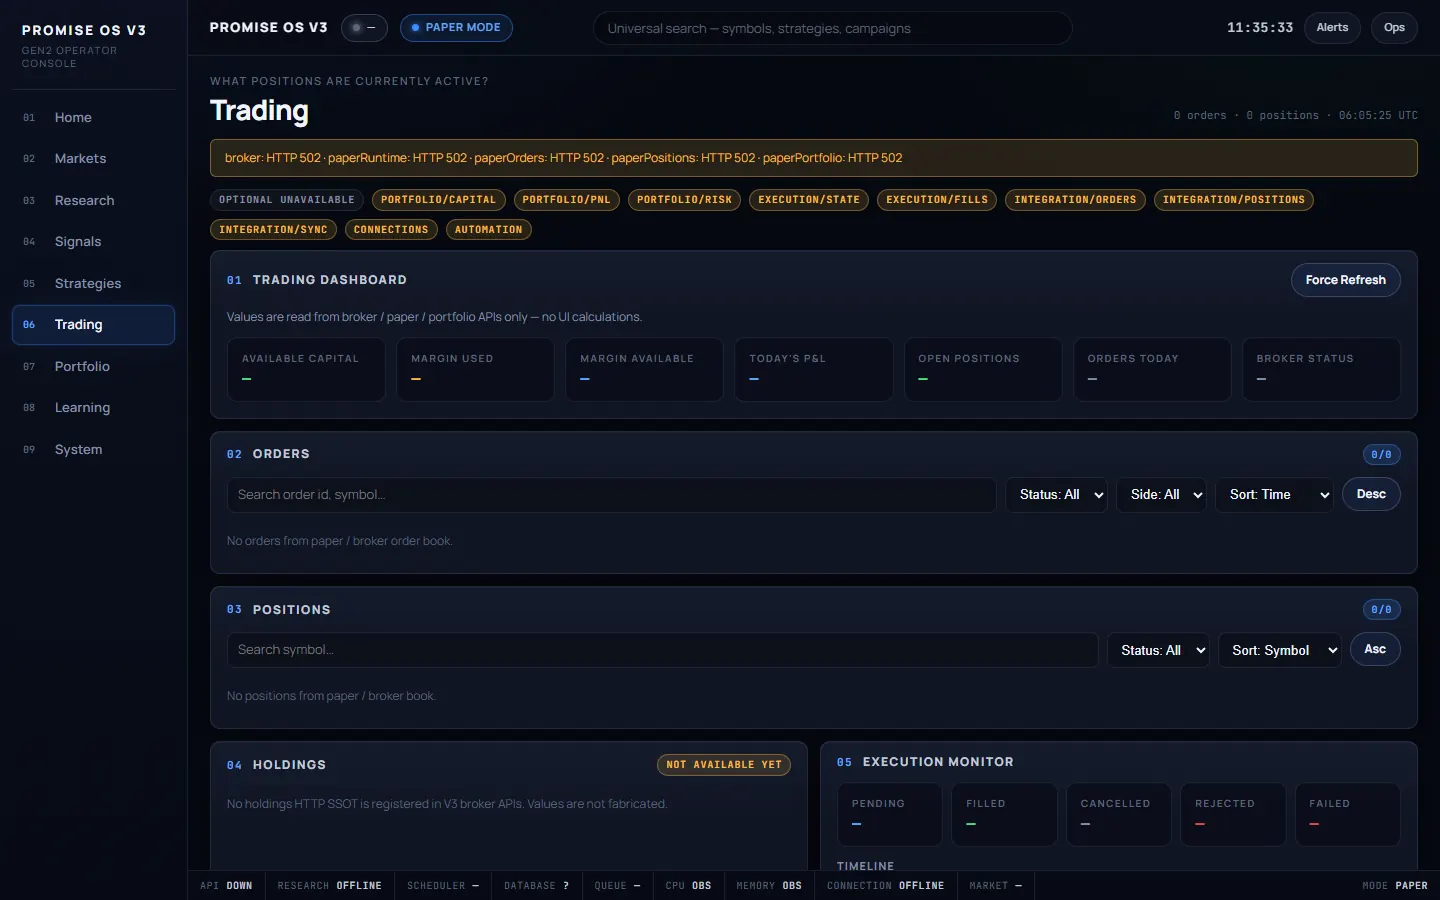Open Portfolio in sidebar
The image size is (1440, 900).
(x=93, y=366)
